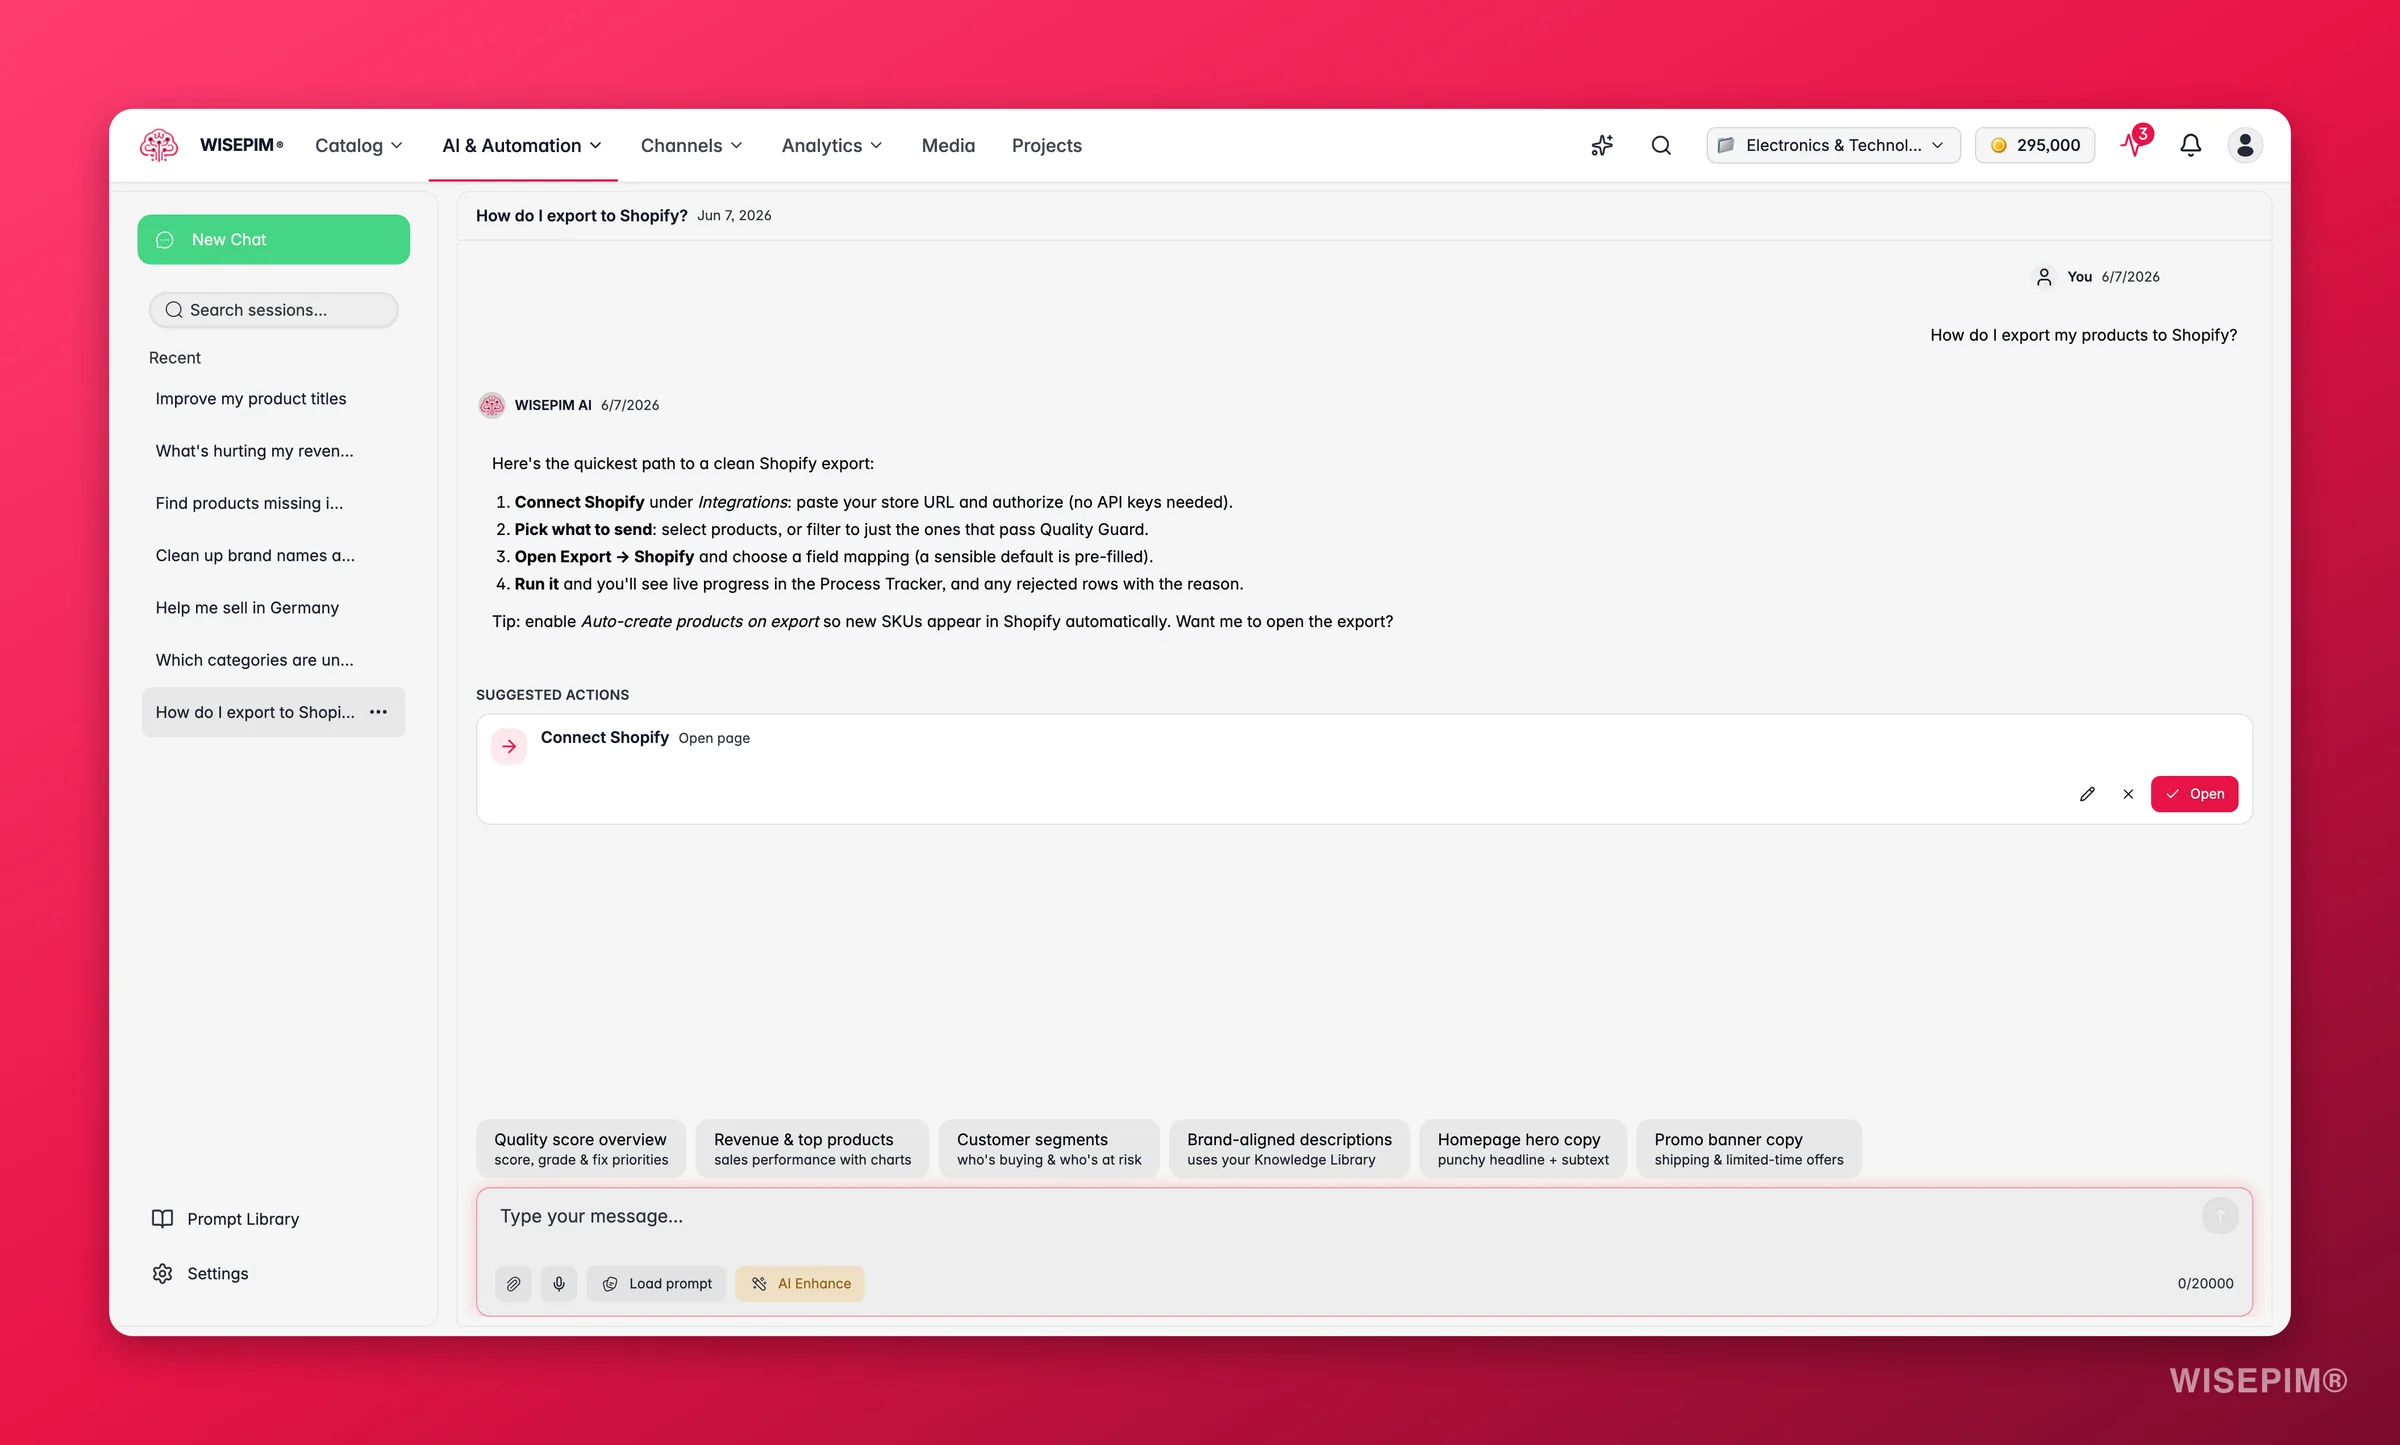
Task: Choose the Quality score overview suggestion
Action: (x=581, y=1149)
